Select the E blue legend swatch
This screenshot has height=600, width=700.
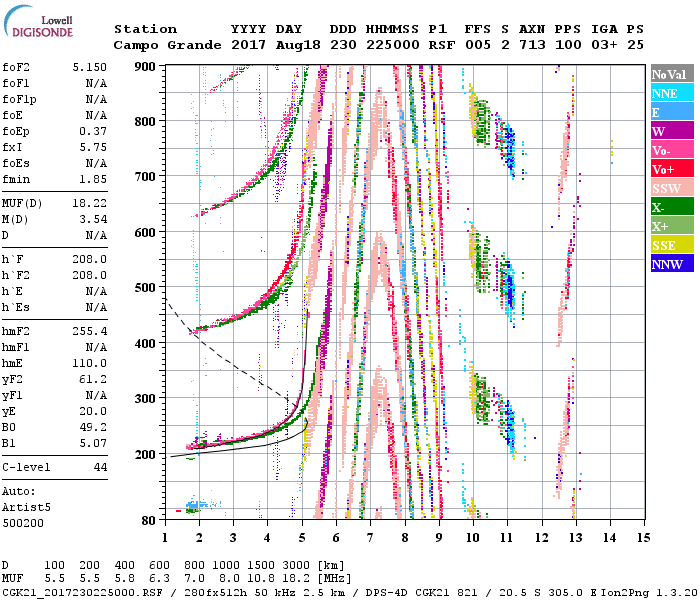672,112
